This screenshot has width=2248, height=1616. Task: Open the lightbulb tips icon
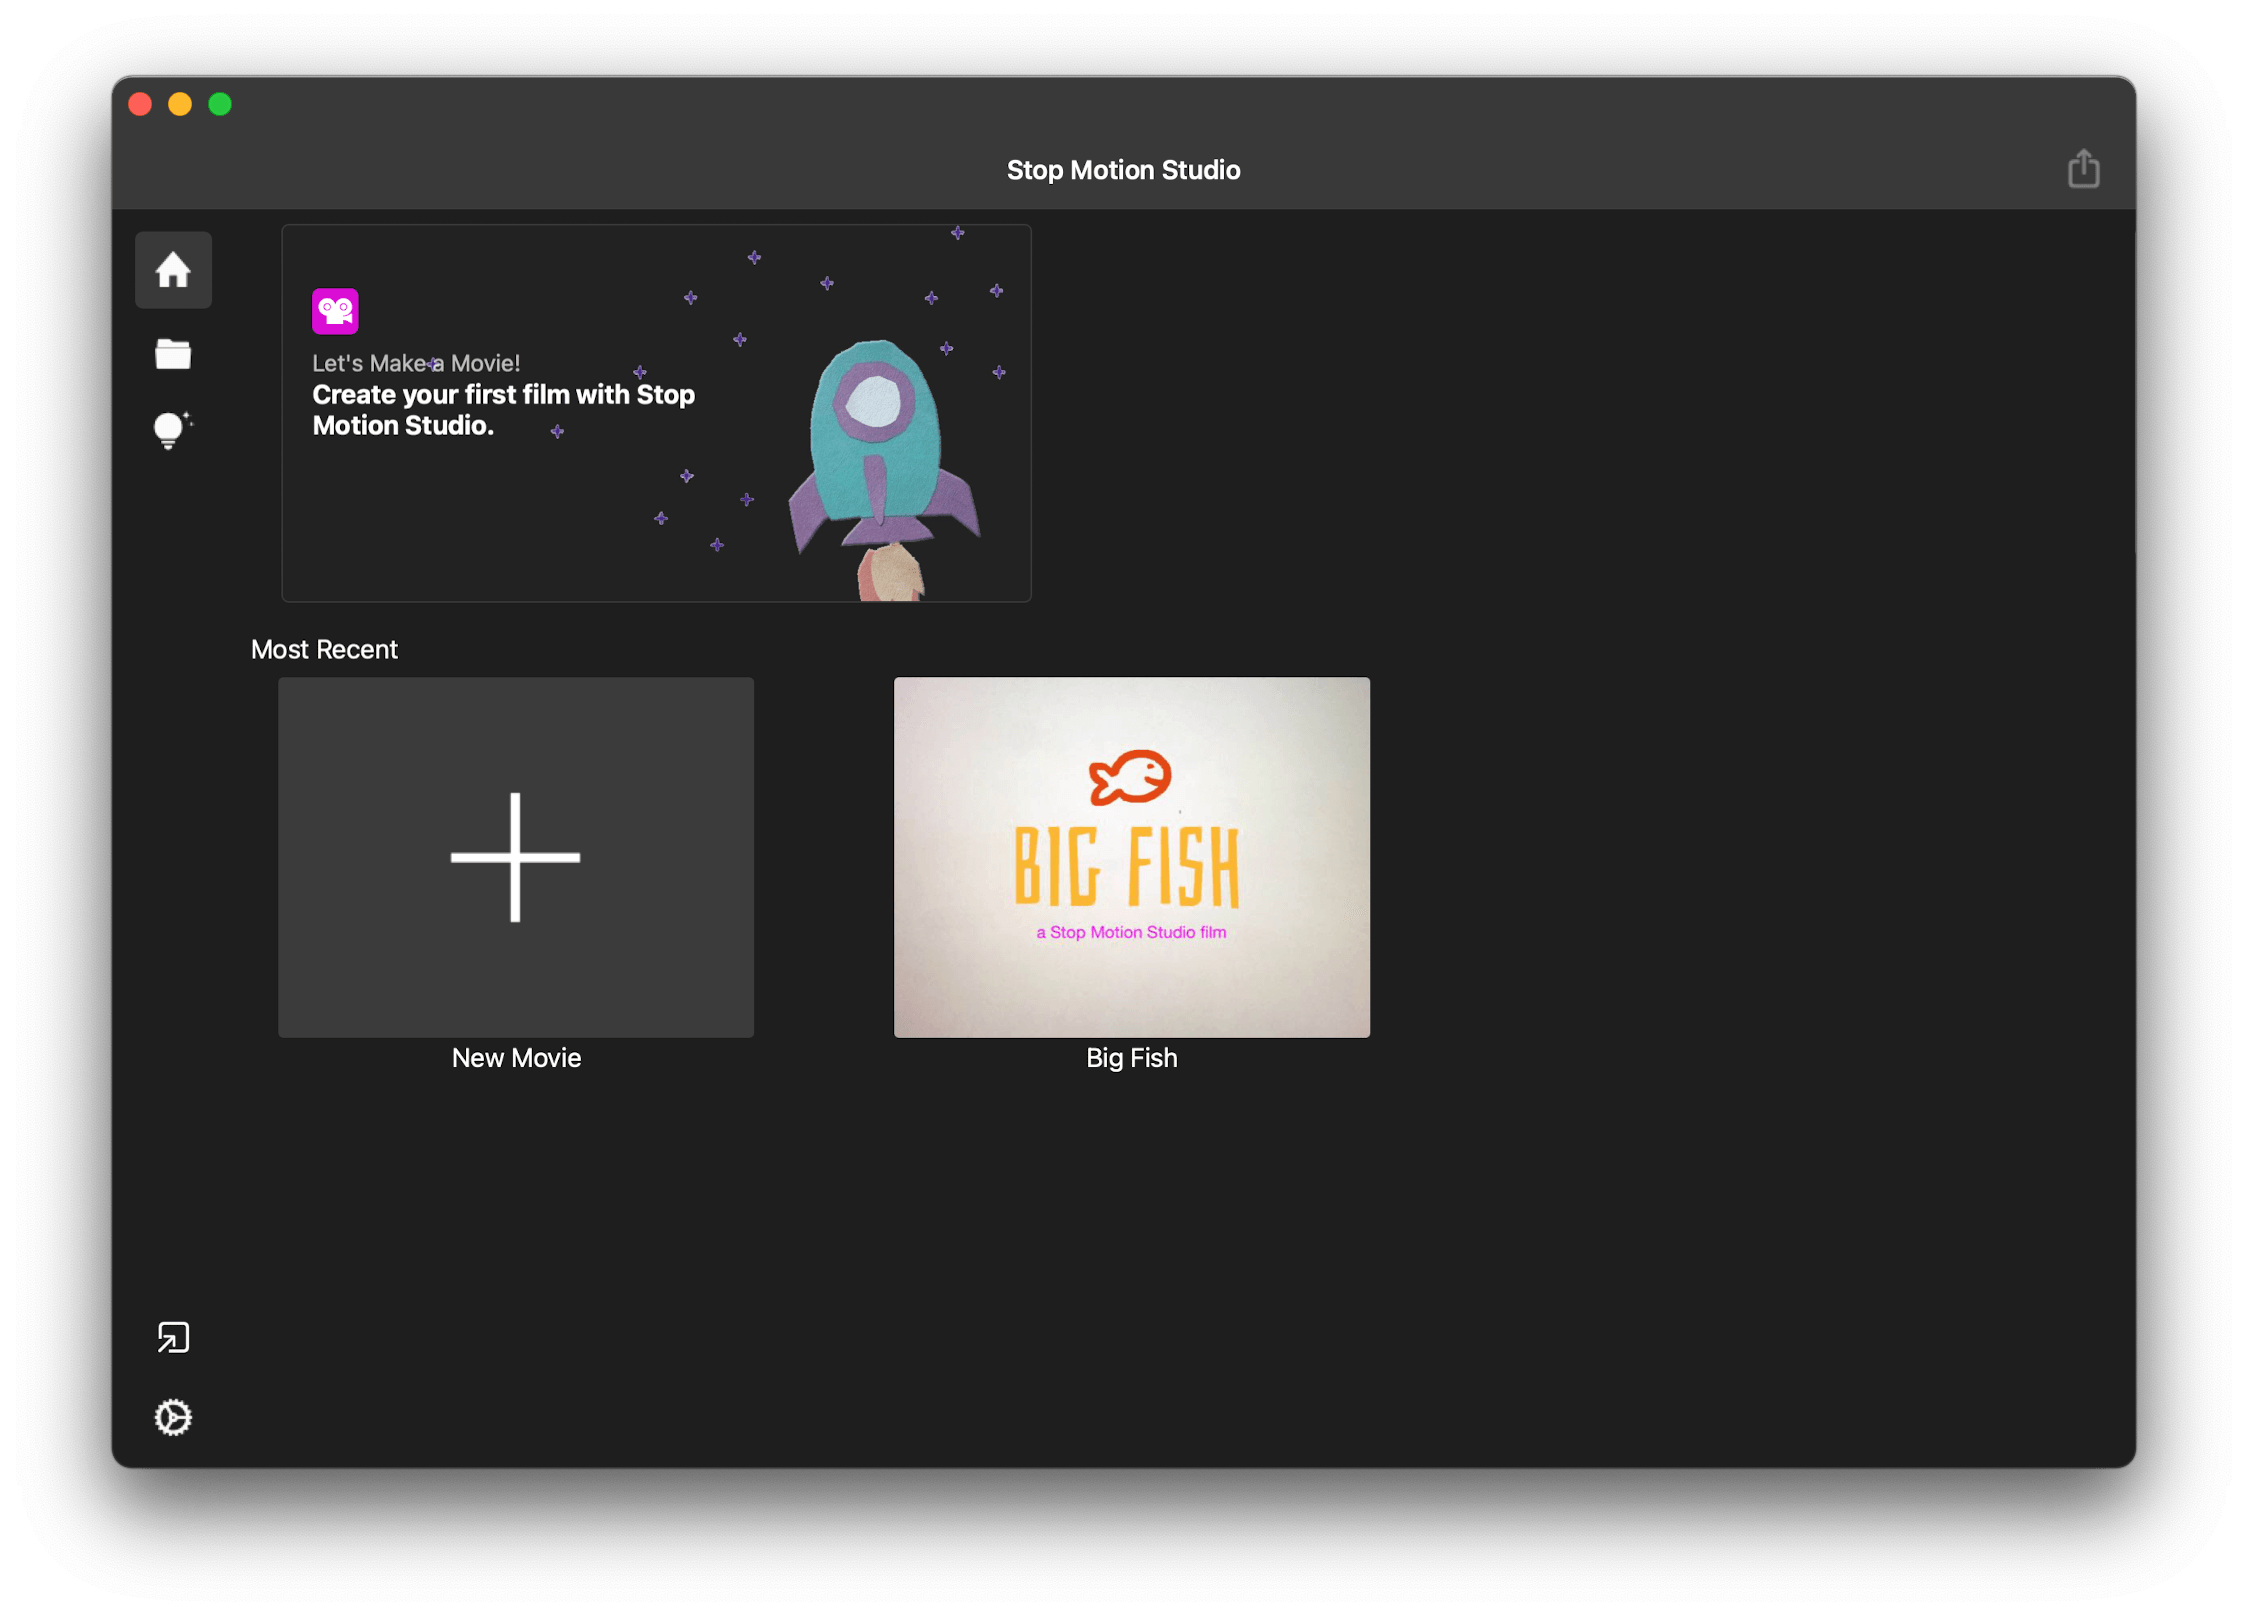pyautogui.click(x=173, y=430)
